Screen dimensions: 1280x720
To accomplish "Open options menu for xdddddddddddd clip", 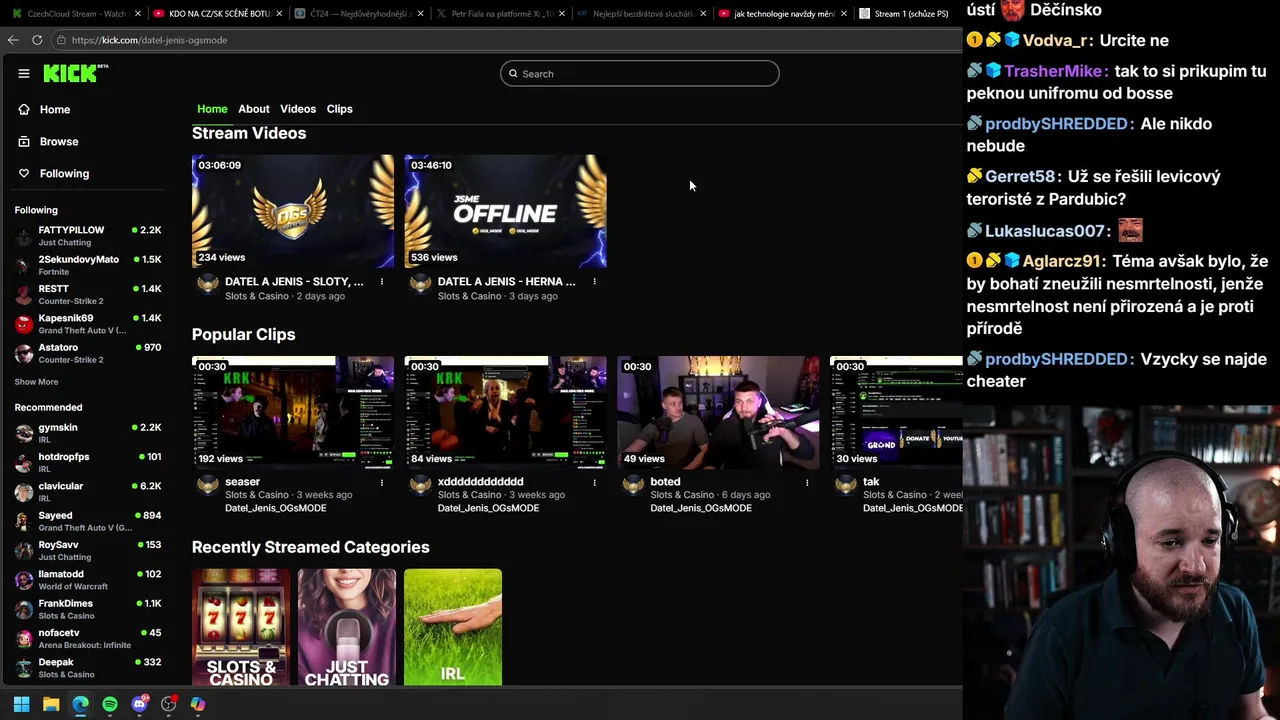I will coord(594,482).
